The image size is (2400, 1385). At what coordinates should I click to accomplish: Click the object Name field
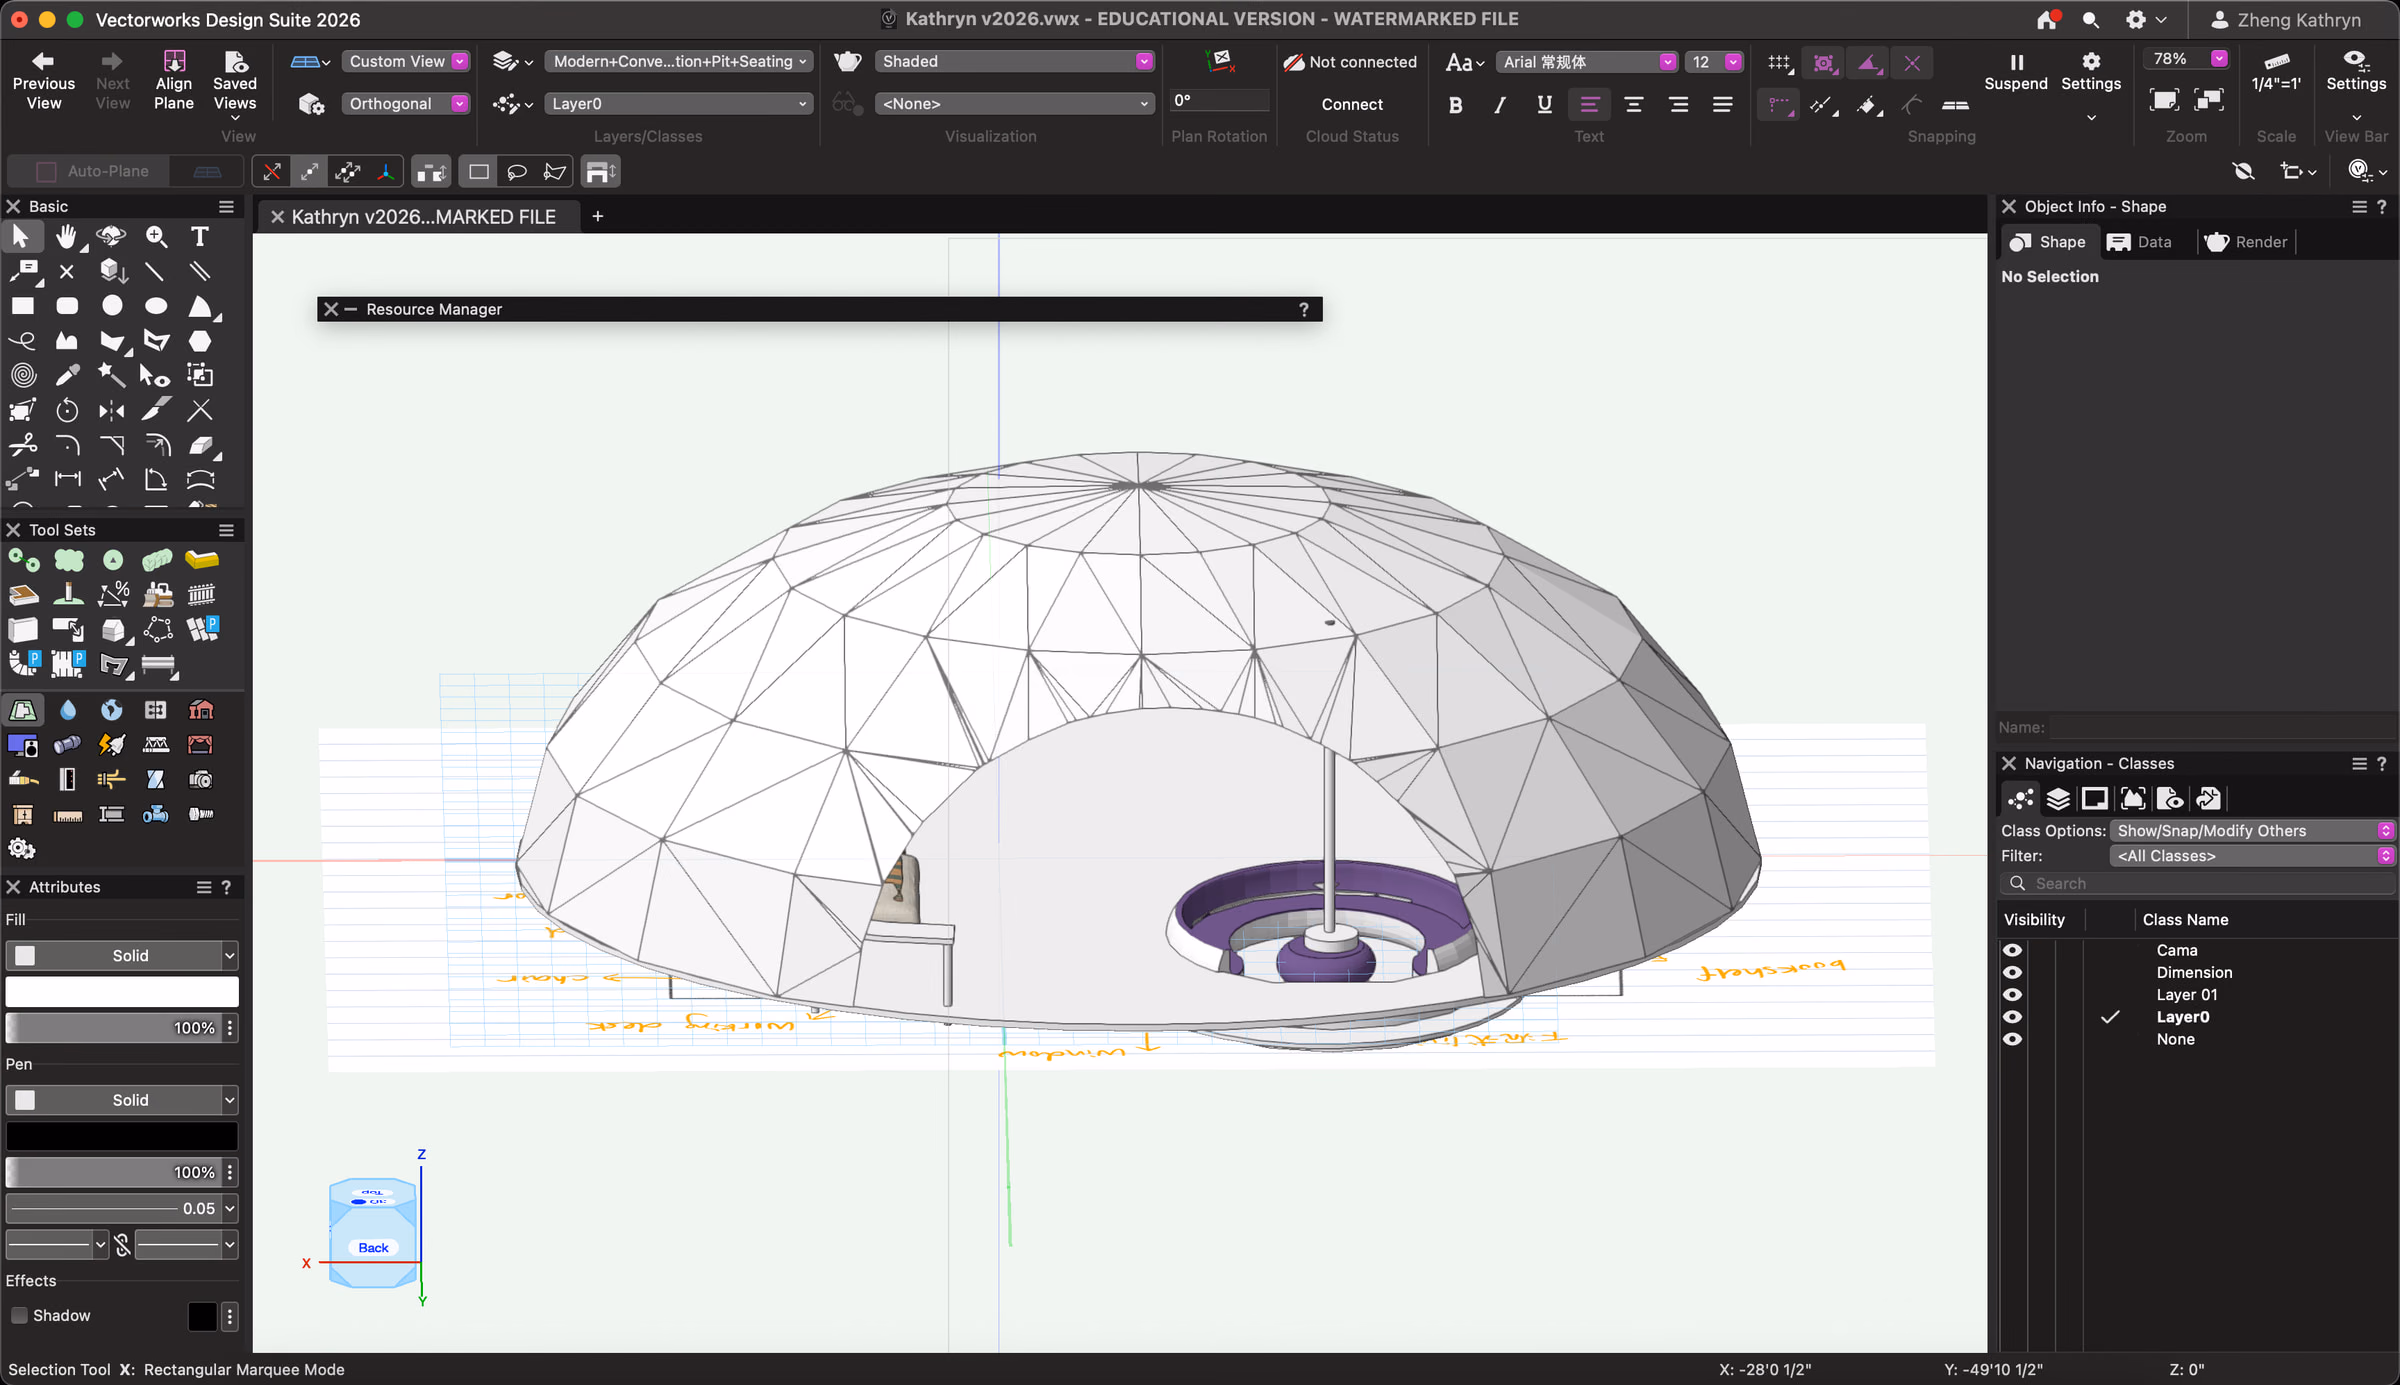coord(2221,727)
